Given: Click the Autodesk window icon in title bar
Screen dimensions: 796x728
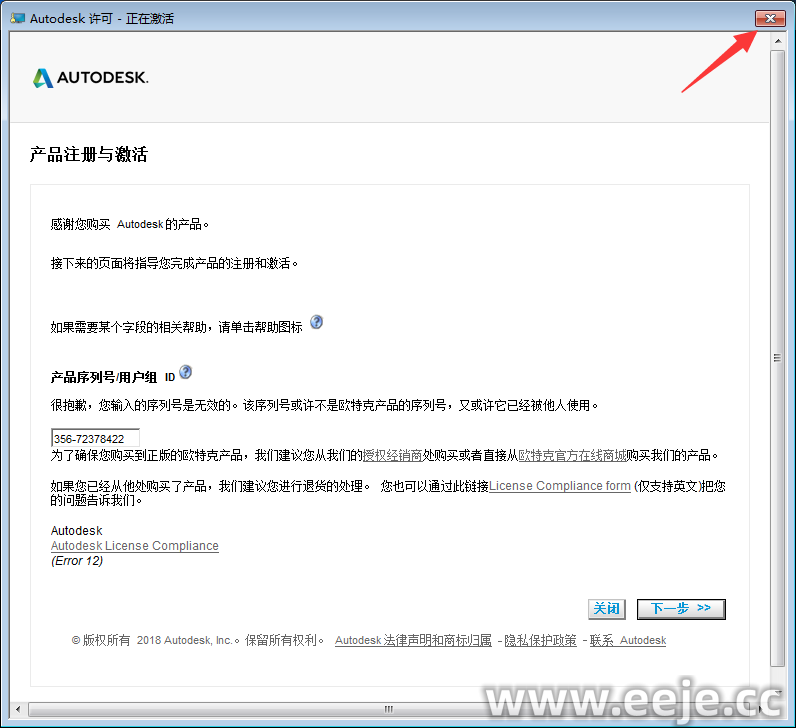Looking at the screenshot, I should point(16,18).
